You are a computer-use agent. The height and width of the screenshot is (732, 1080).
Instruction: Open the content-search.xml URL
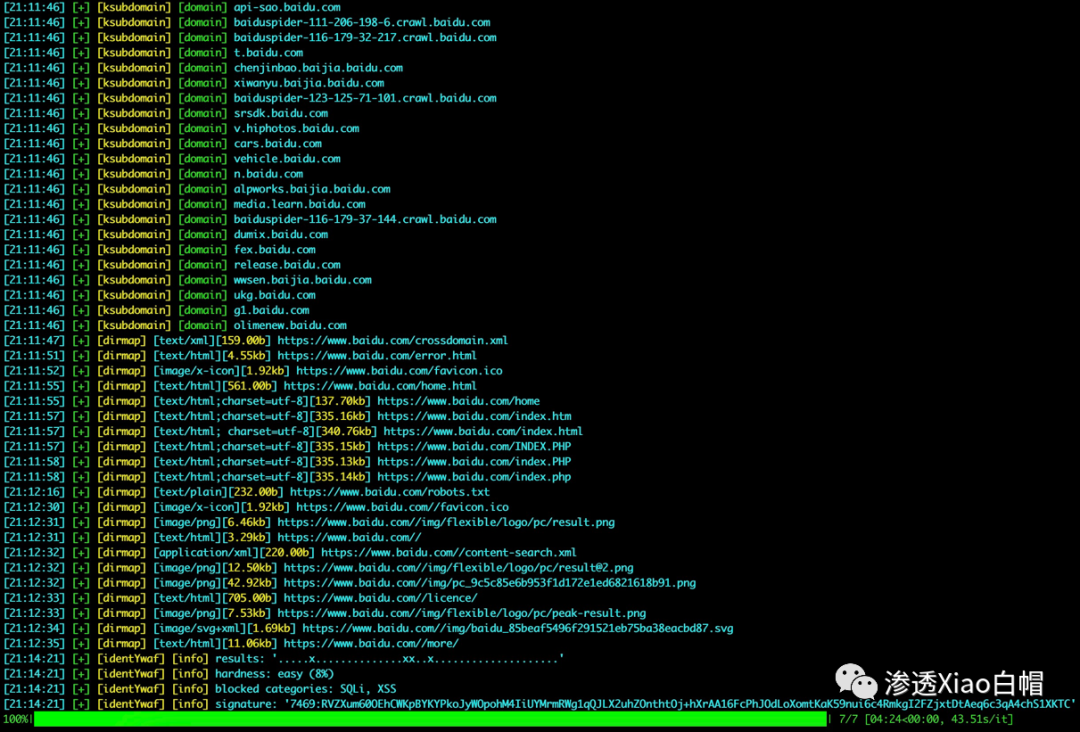(448, 552)
